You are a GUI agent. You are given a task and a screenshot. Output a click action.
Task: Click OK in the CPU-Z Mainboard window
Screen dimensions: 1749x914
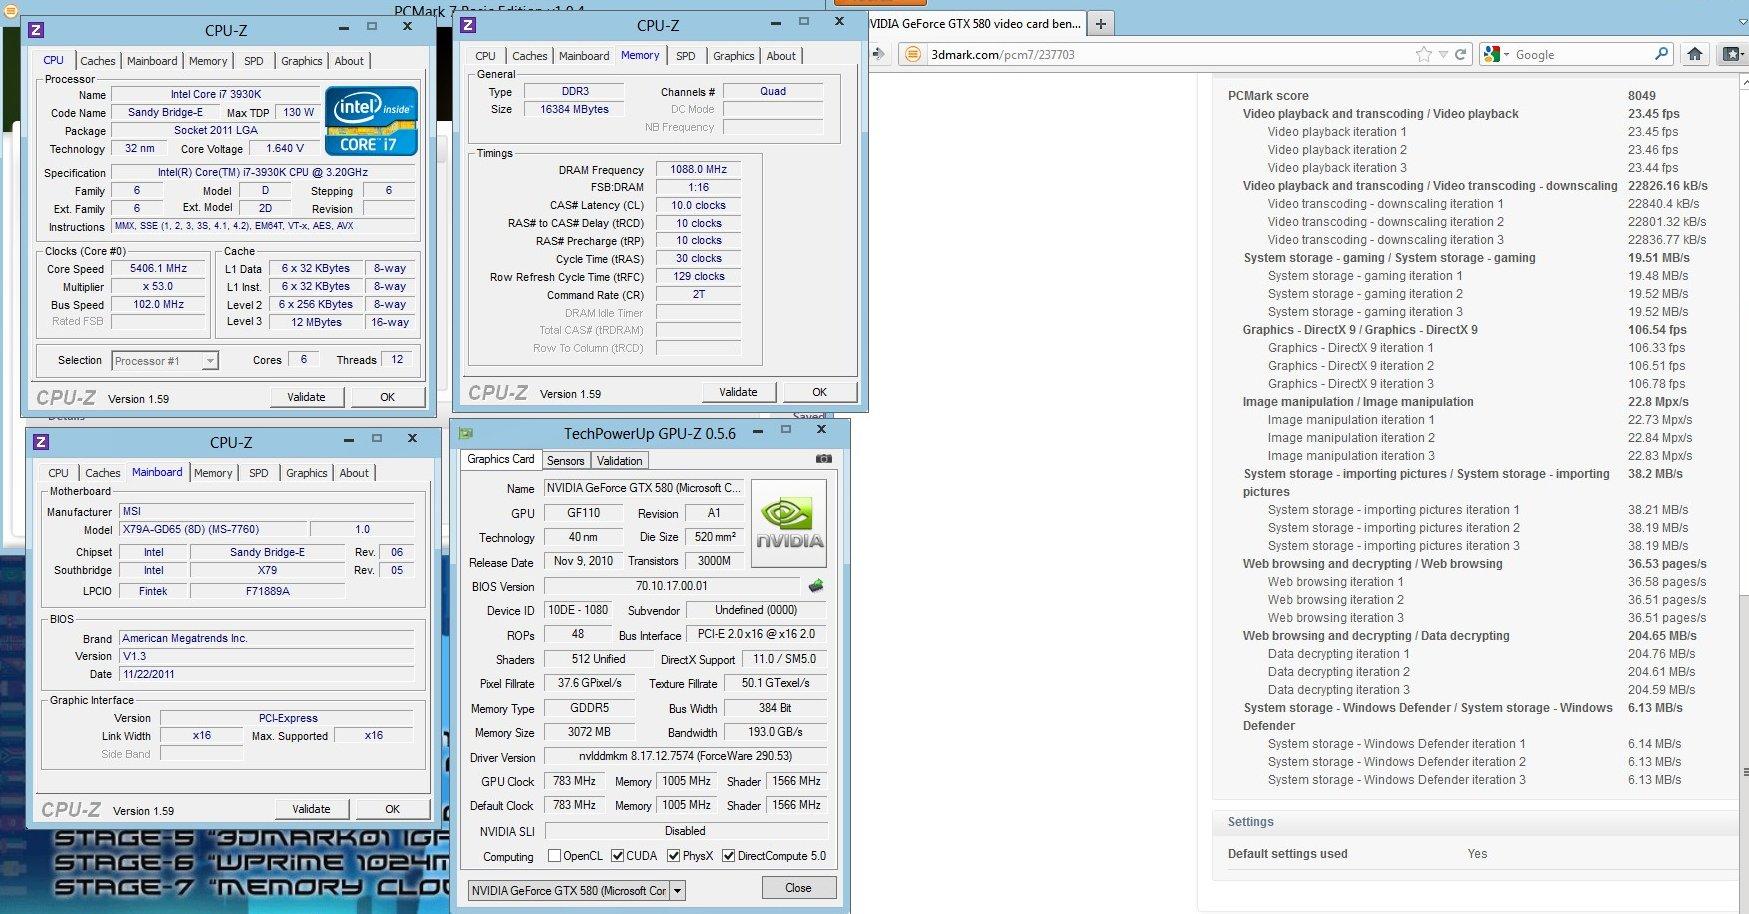pyautogui.click(x=393, y=809)
